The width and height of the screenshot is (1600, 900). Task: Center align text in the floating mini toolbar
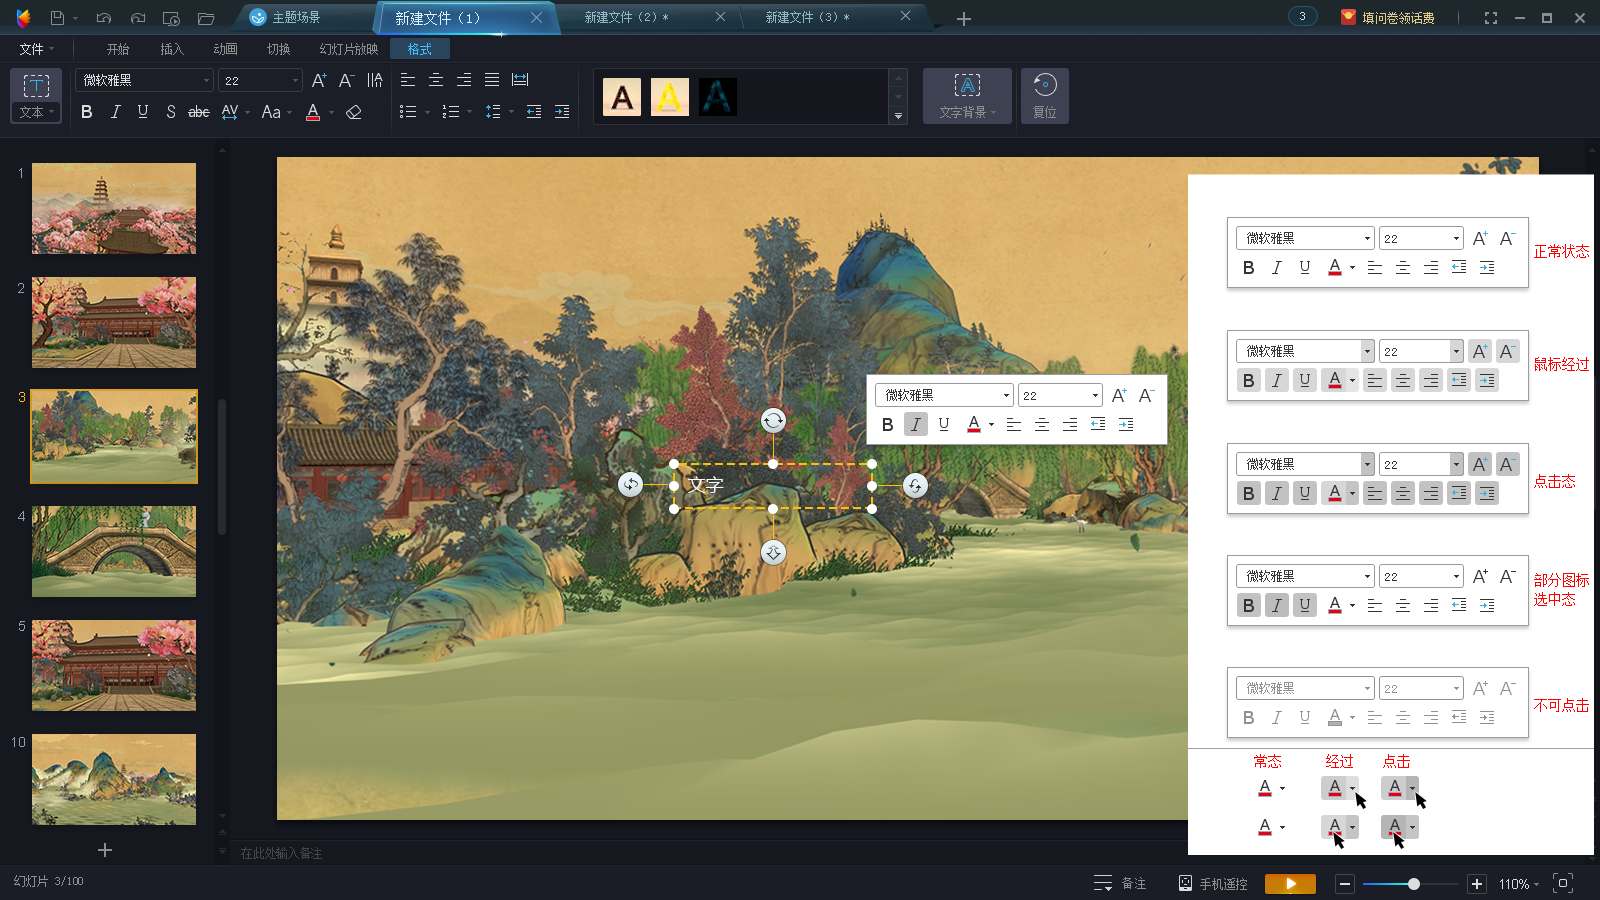point(1042,425)
